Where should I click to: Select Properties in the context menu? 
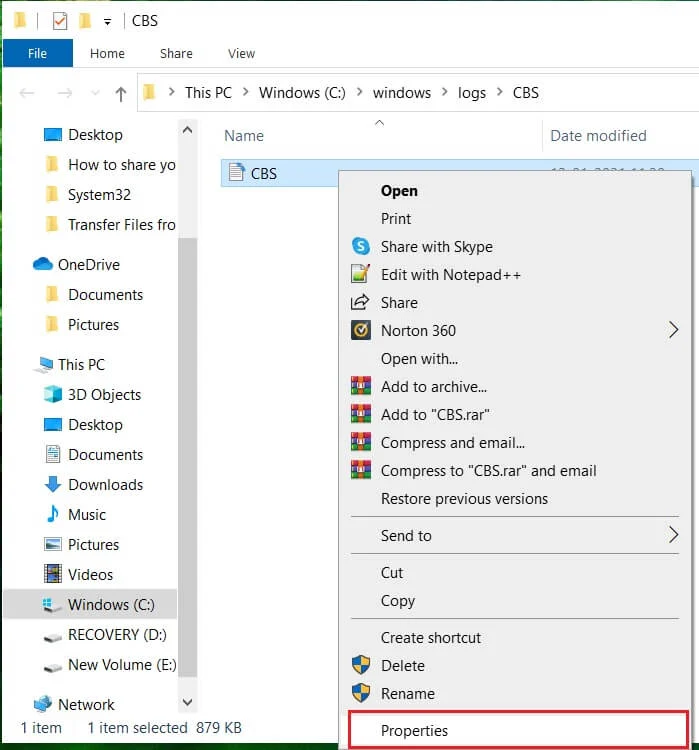[x=519, y=730]
